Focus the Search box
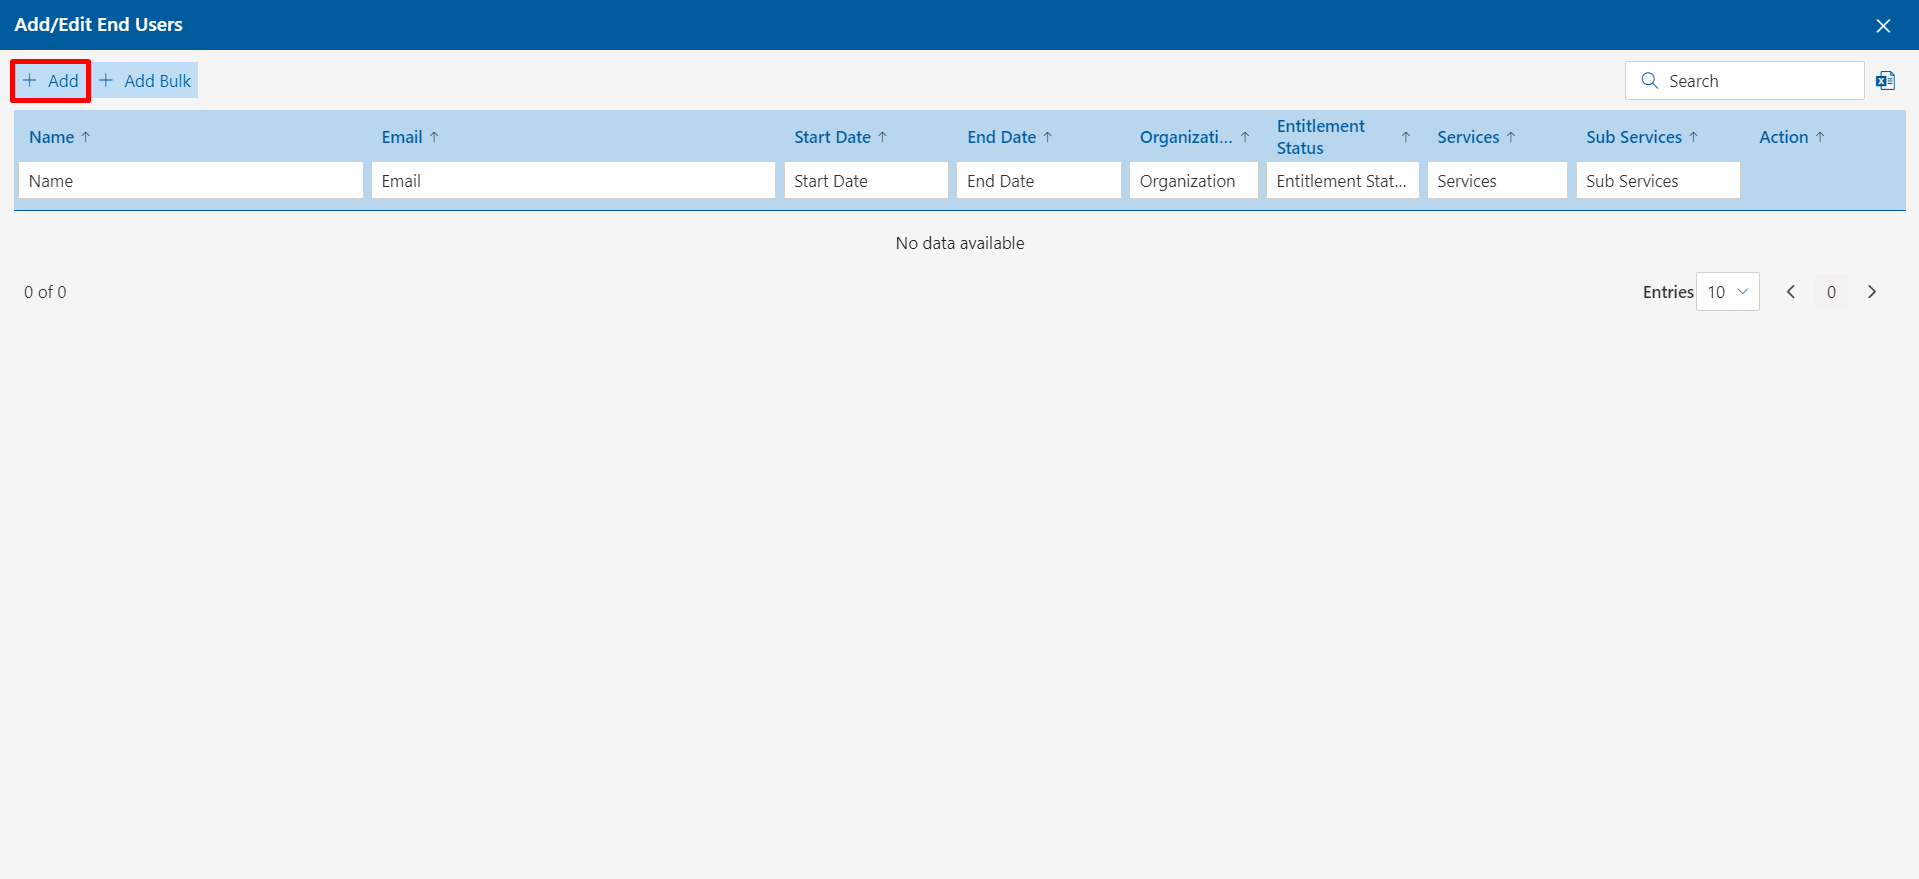 tap(1745, 81)
